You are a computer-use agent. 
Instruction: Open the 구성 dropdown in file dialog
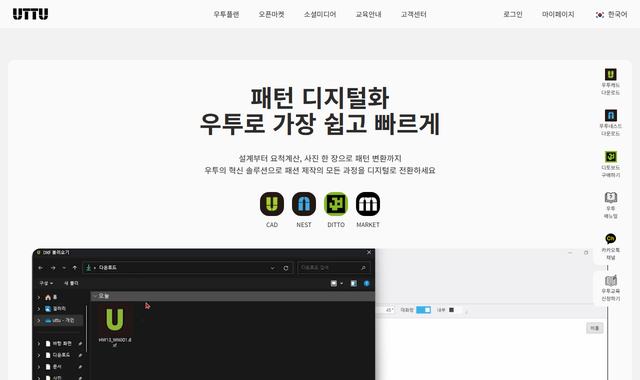(46, 283)
